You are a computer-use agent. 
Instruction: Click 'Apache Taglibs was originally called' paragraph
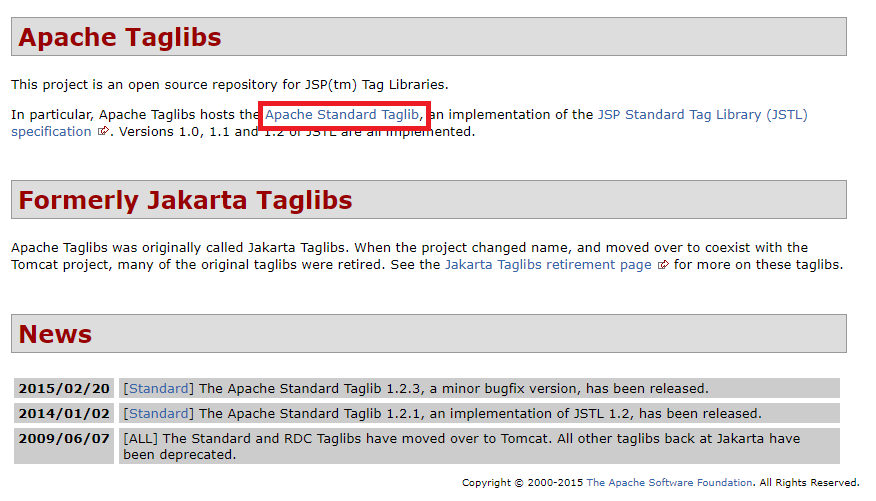[427, 256]
